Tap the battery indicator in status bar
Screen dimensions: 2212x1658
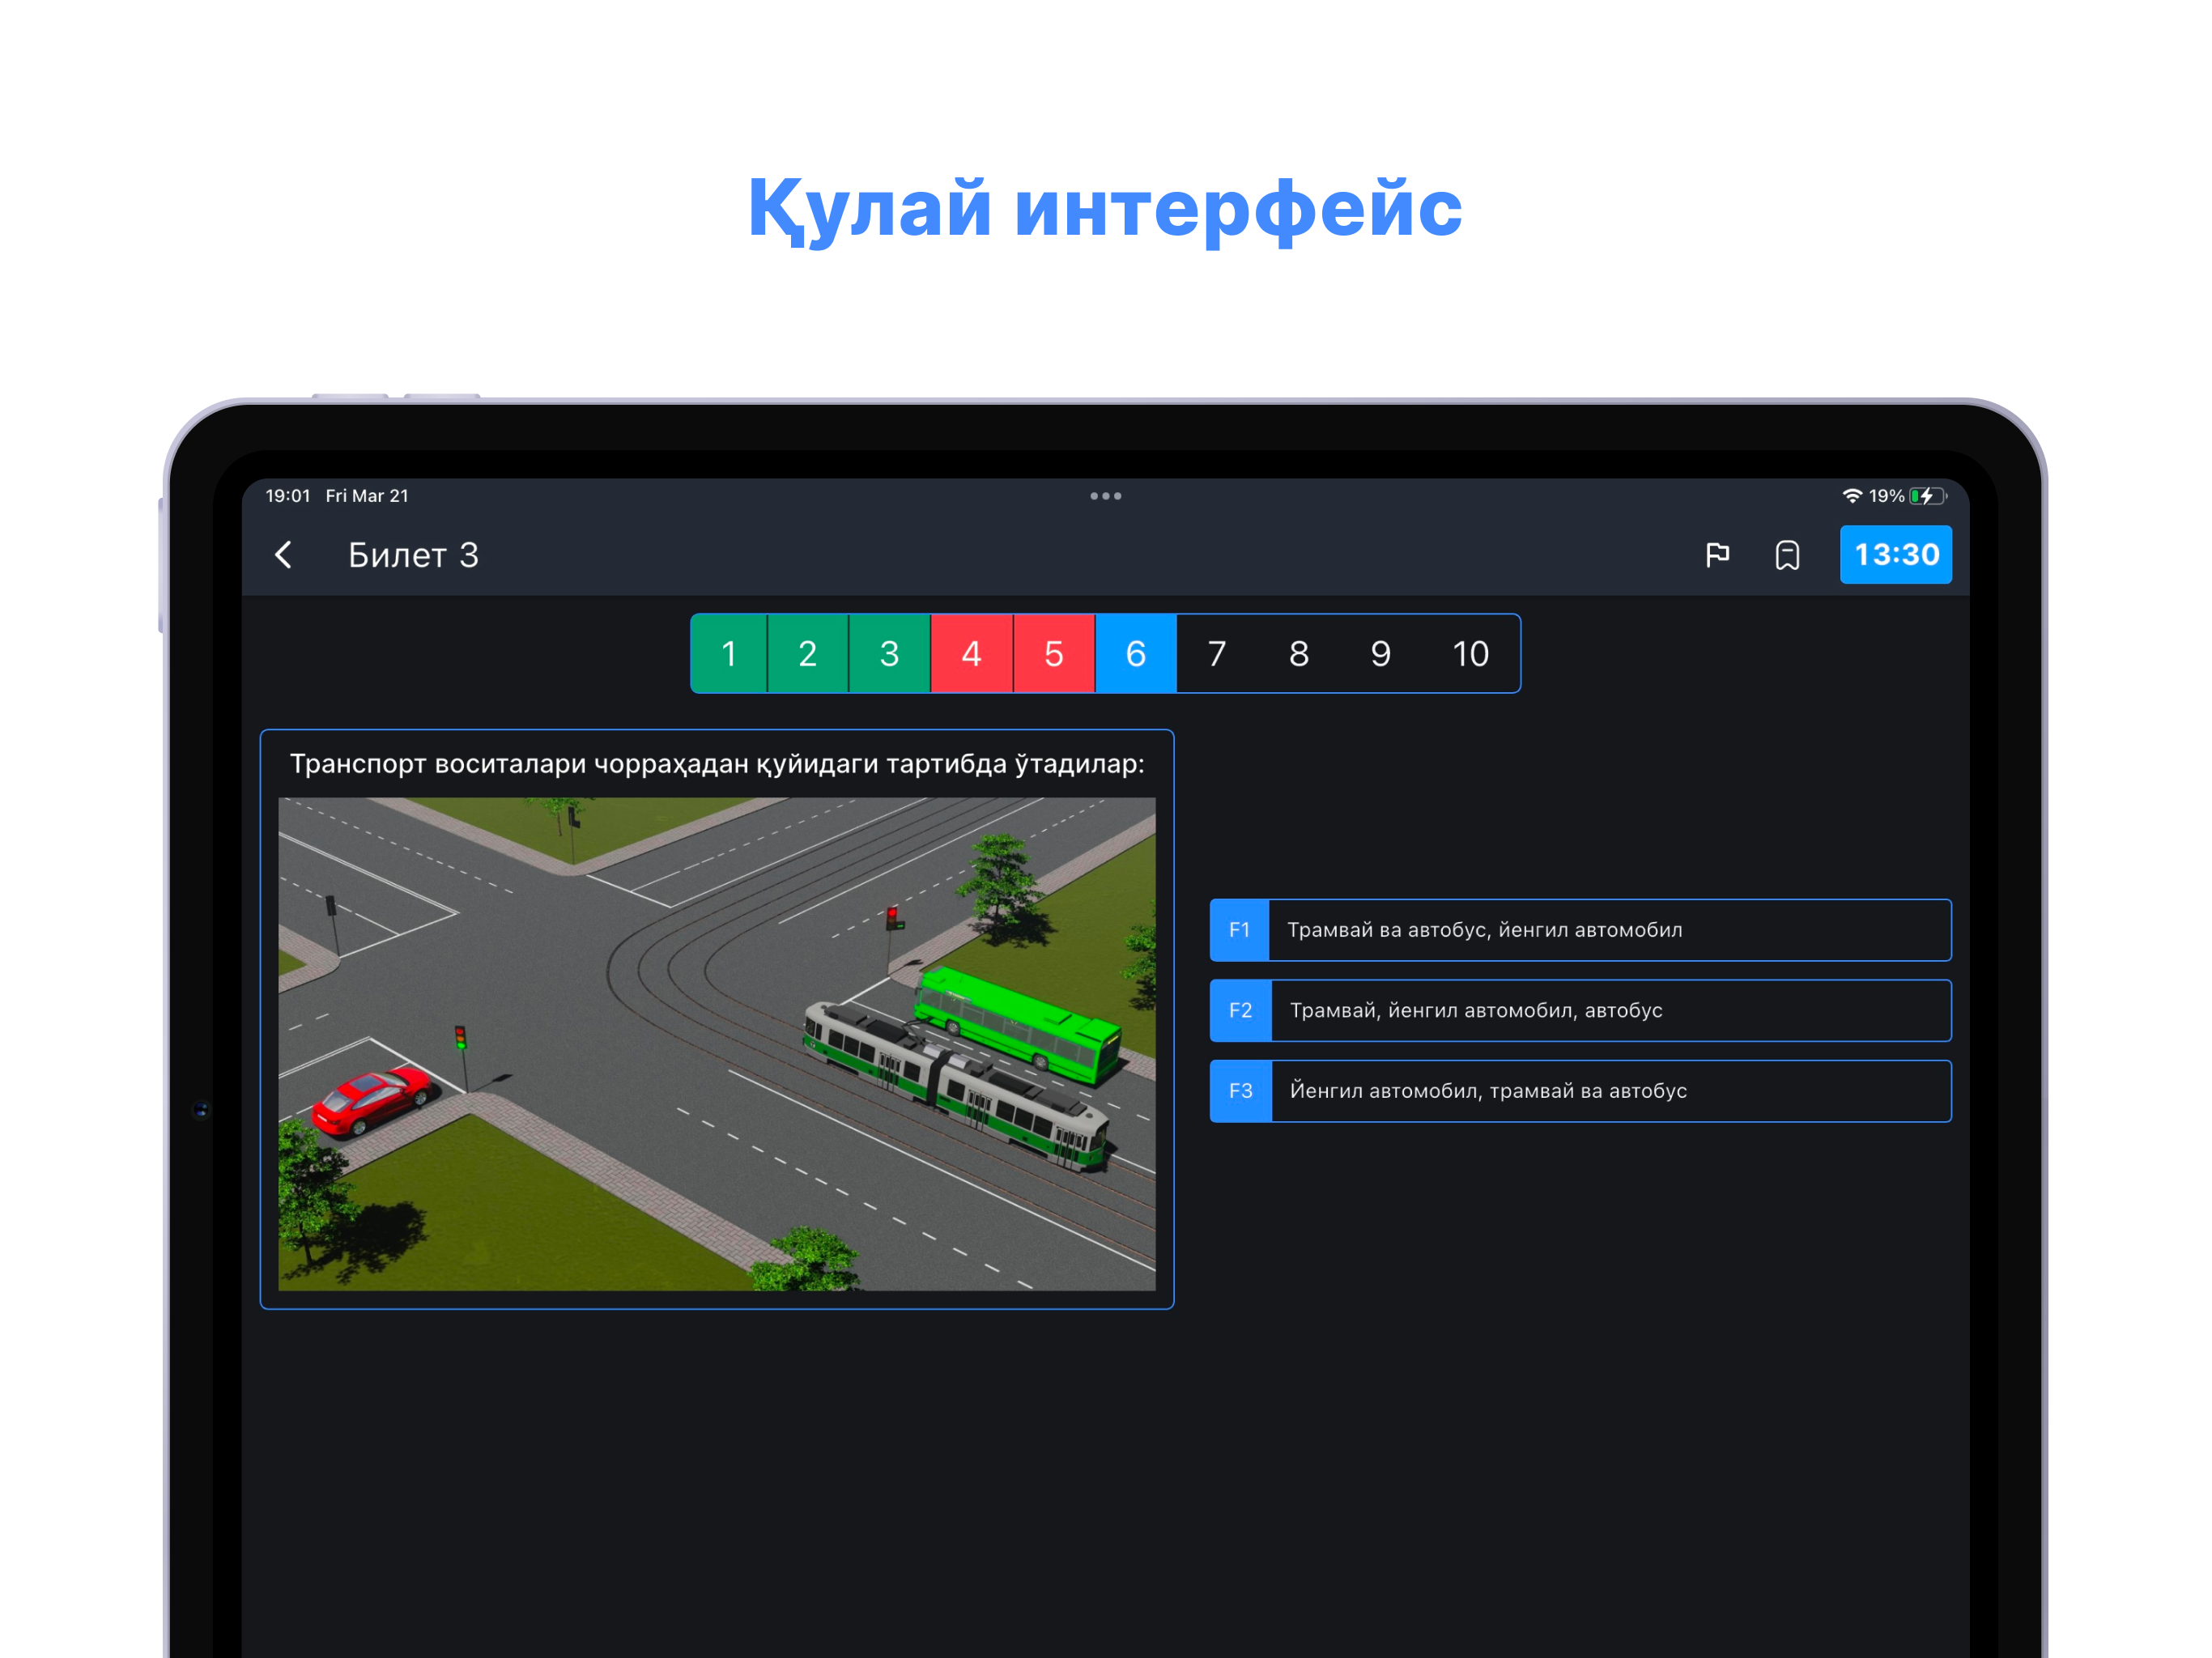coord(1927,496)
